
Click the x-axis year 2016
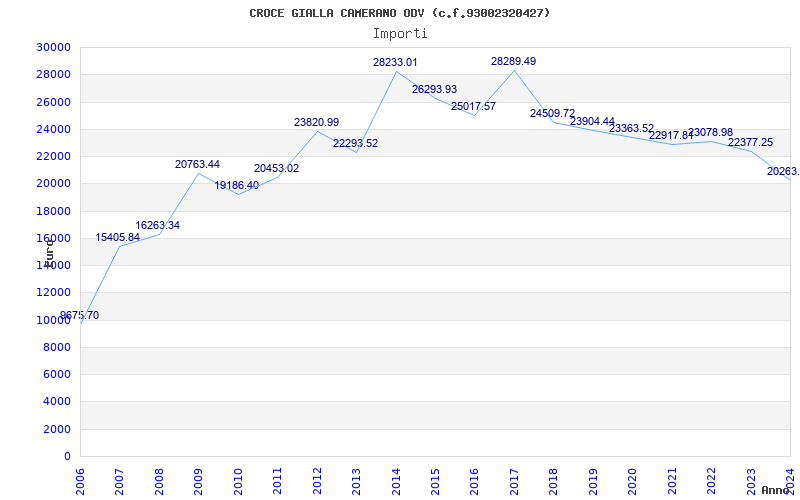click(474, 481)
